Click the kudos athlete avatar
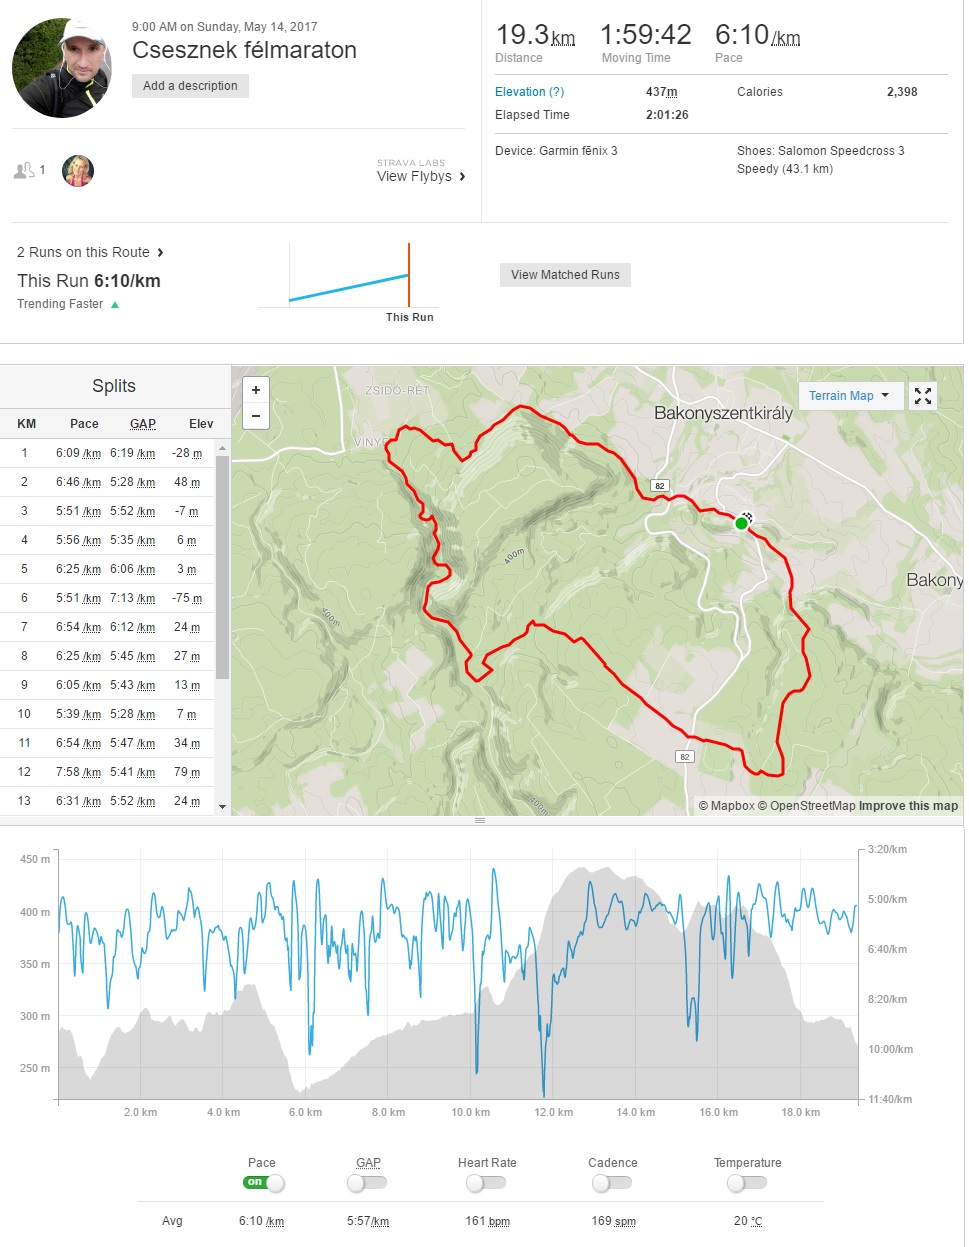The width and height of the screenshot is (969, 1247). tap(78, 171)
